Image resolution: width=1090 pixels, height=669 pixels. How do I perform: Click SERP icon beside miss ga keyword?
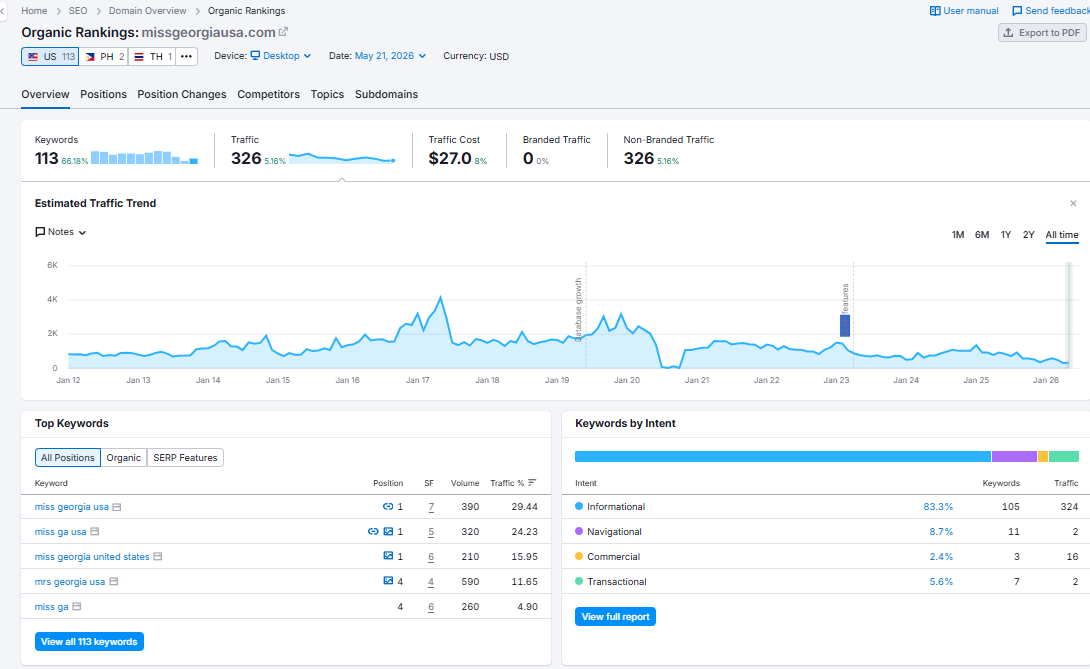pyautogui.click(x=76, y=607)
